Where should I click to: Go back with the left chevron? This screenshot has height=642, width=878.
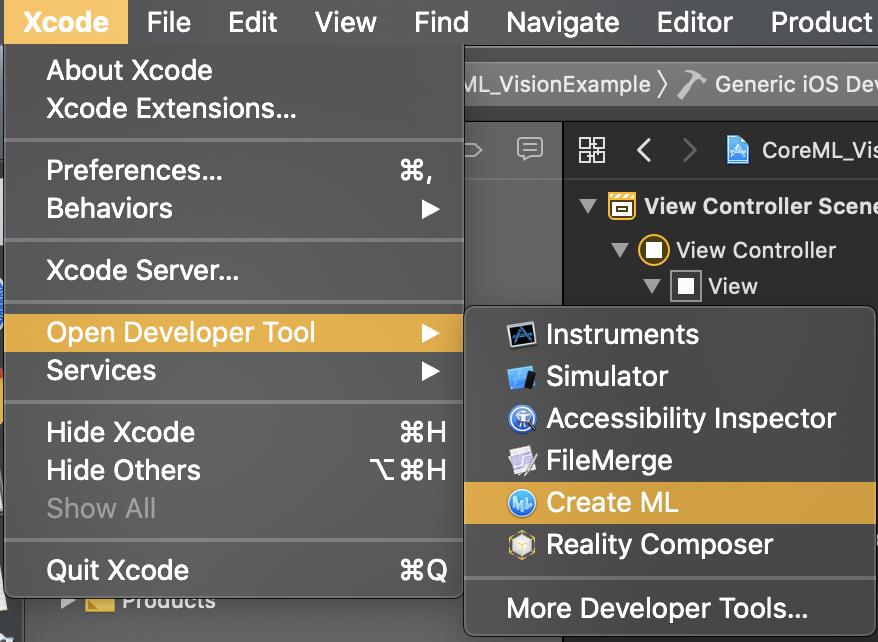(644, 150)
